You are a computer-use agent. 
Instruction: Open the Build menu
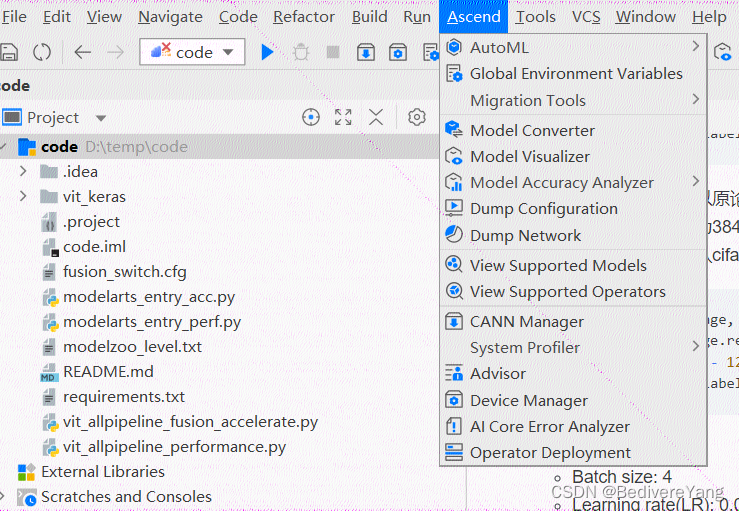[x=370, y=17]
